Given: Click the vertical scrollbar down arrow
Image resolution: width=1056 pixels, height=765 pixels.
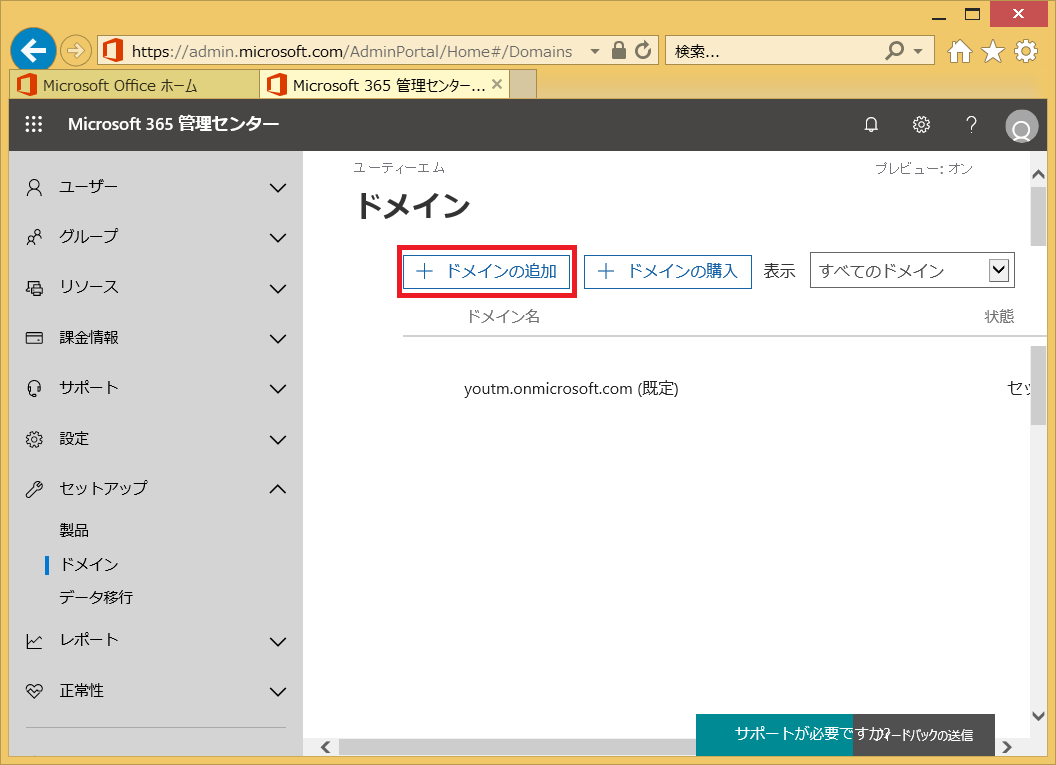Looking at the screenshot, I should [x=1038, y=715].
